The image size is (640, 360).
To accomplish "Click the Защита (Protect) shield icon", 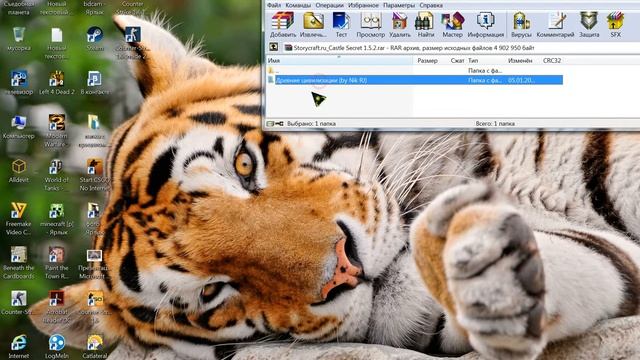I will click(x=589, y=25).
